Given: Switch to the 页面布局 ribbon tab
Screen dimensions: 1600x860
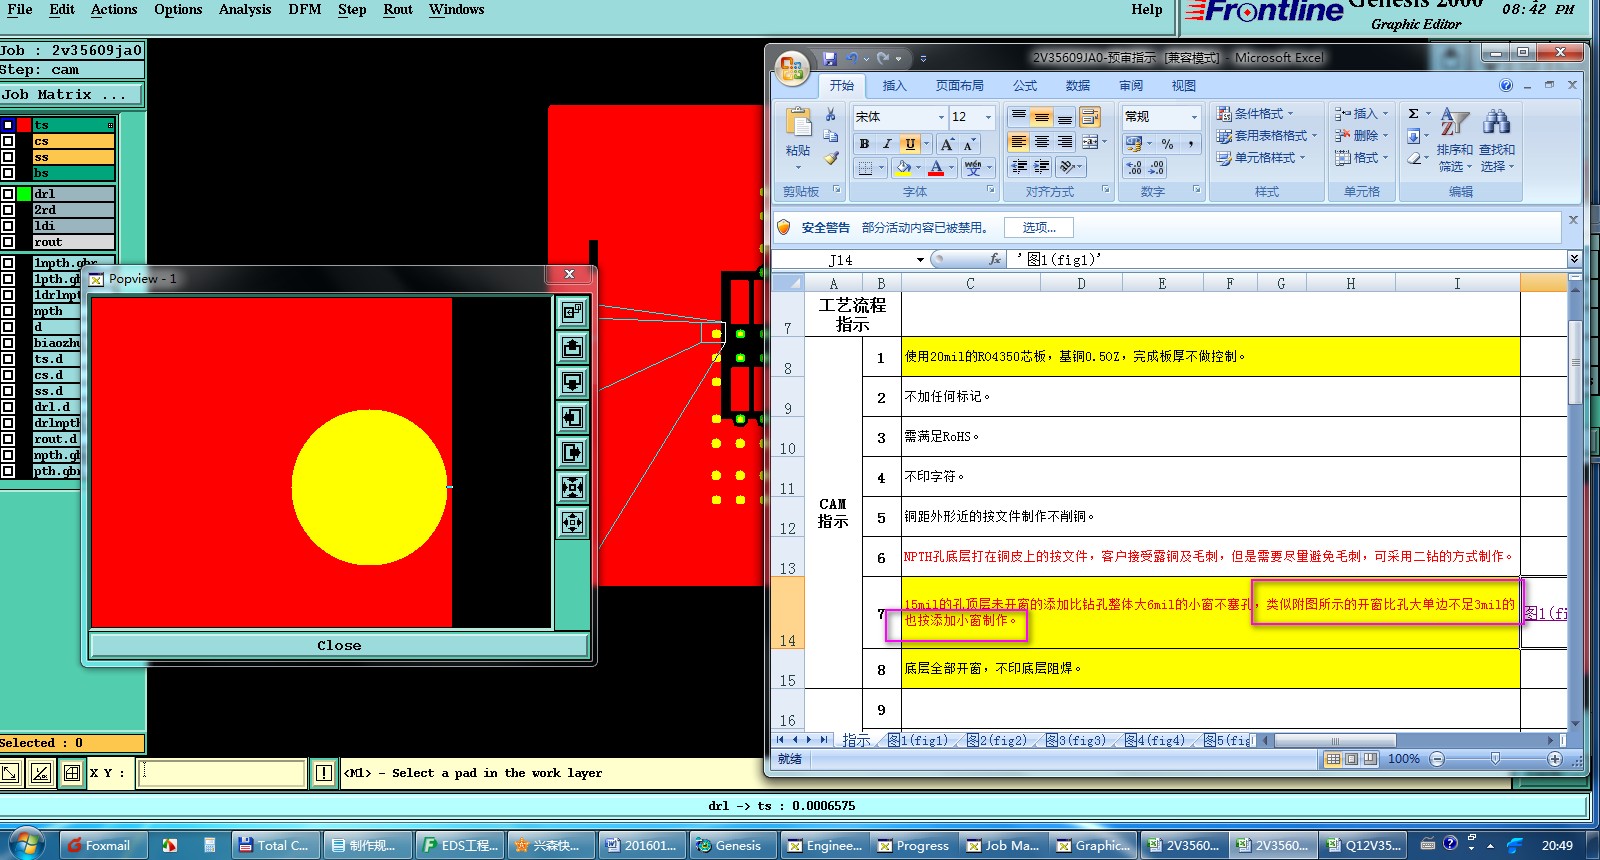Looking at the screenshot, I should (959, 86).
